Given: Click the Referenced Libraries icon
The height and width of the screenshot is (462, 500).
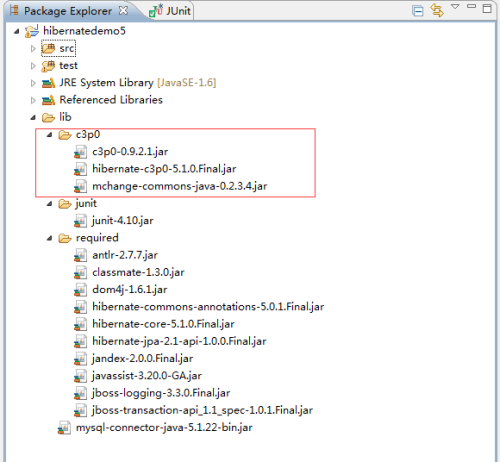Looking at the screenshot, I should point(48,100).
